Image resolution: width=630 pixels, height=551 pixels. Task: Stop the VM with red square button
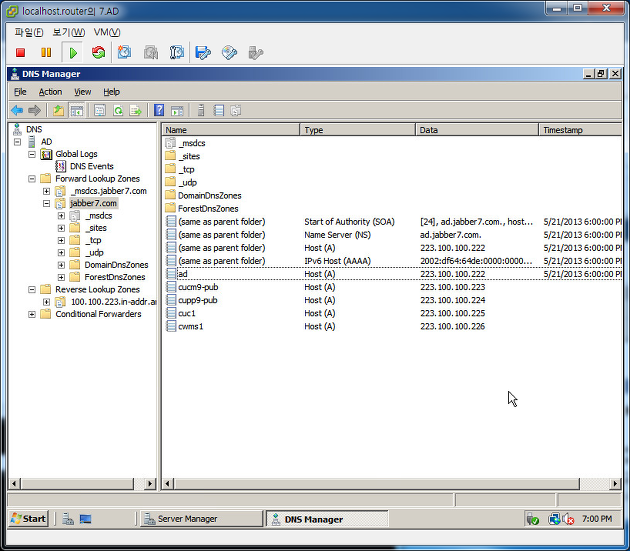click(20, 53)
